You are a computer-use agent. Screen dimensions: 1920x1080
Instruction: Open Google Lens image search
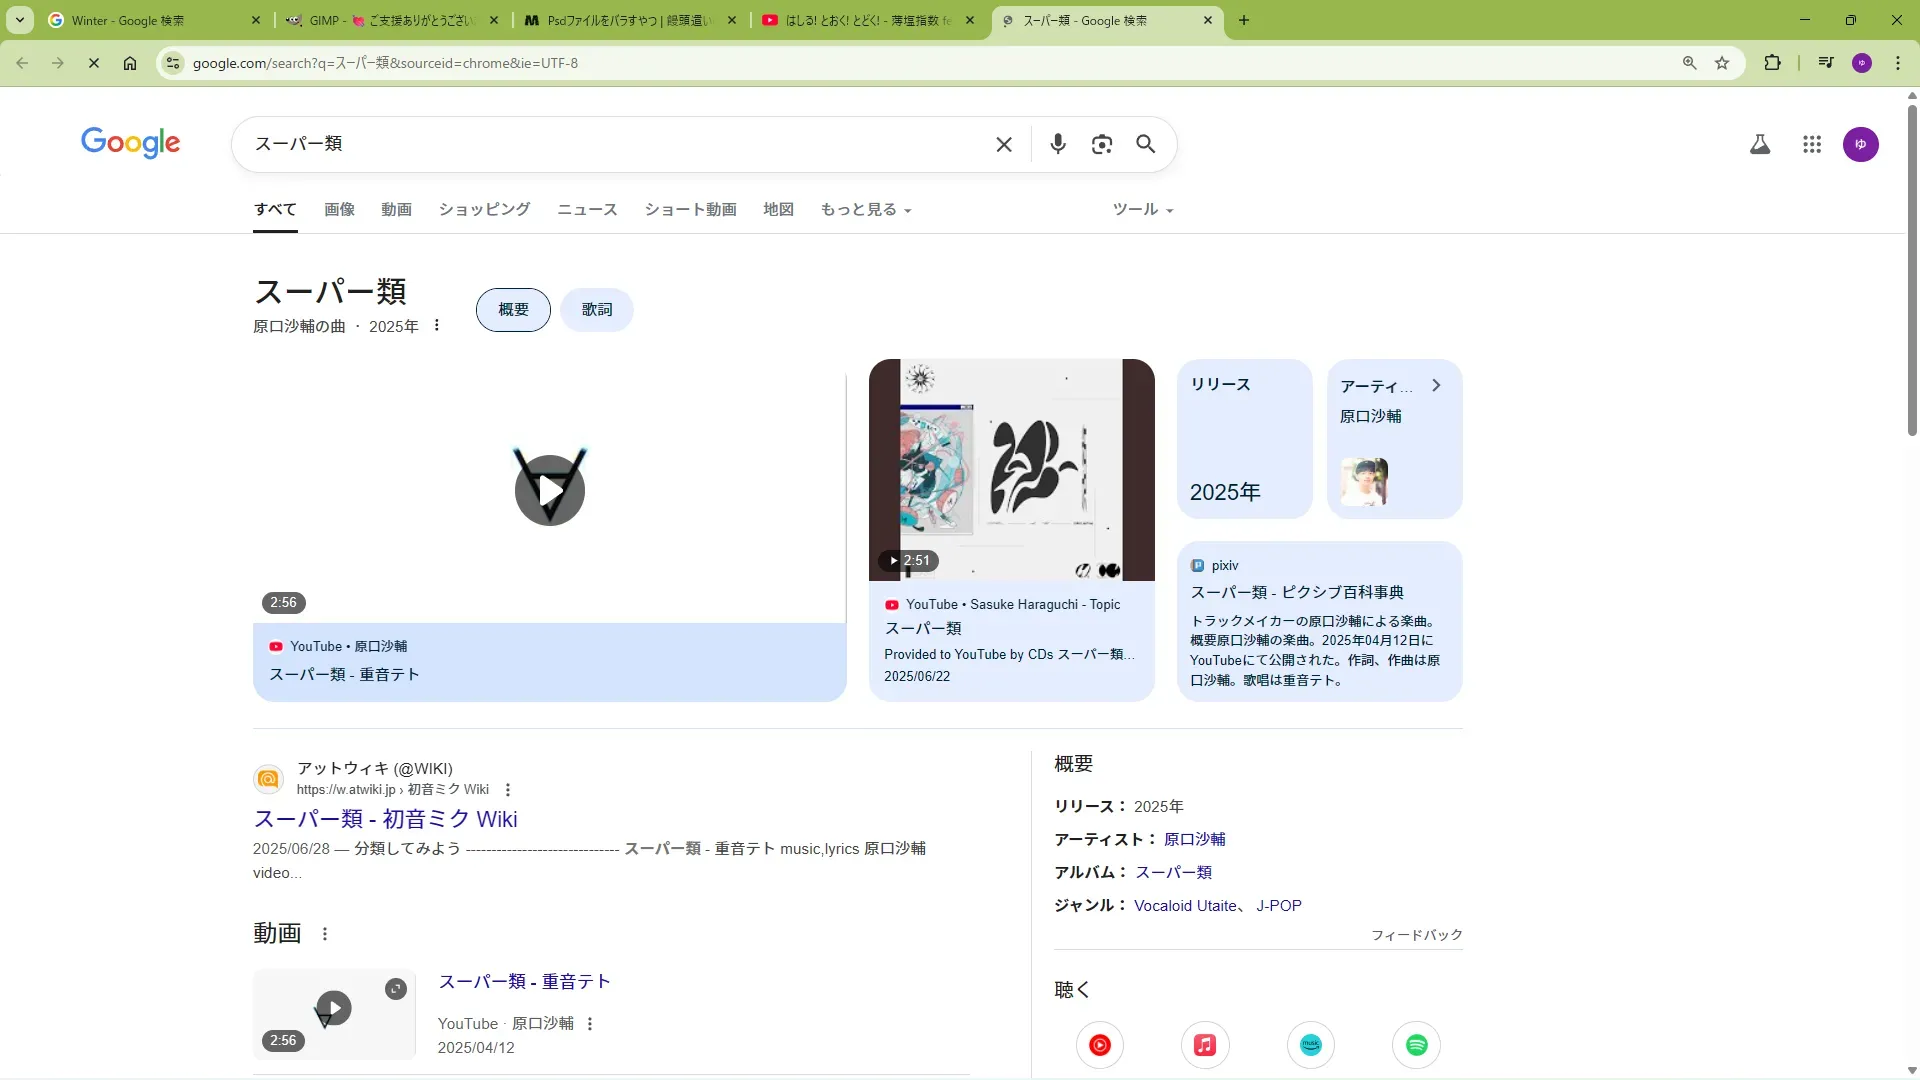(x=1101, y=144)
